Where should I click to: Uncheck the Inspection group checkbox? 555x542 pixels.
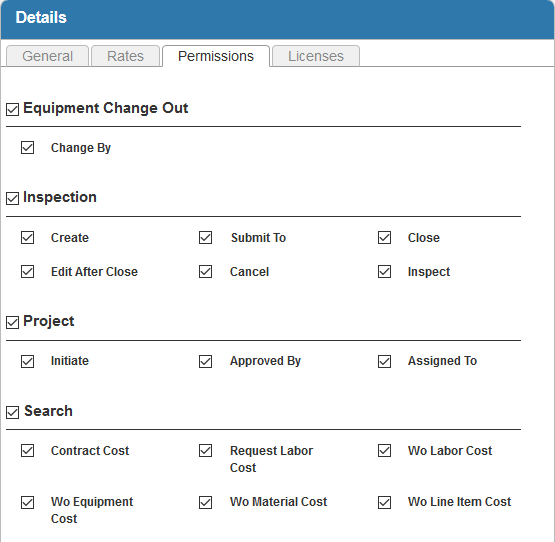pyautogui.click(x=12, y=198)
